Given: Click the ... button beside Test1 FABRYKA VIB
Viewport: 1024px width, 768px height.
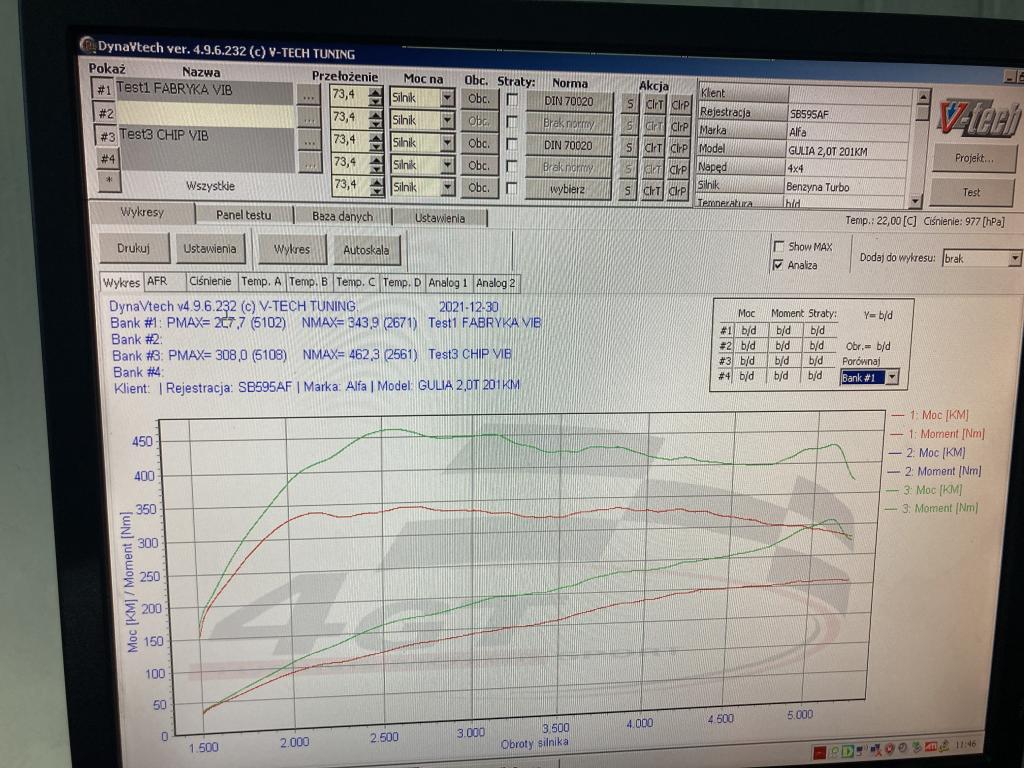Looking at the screenshot, I should 308,95.
